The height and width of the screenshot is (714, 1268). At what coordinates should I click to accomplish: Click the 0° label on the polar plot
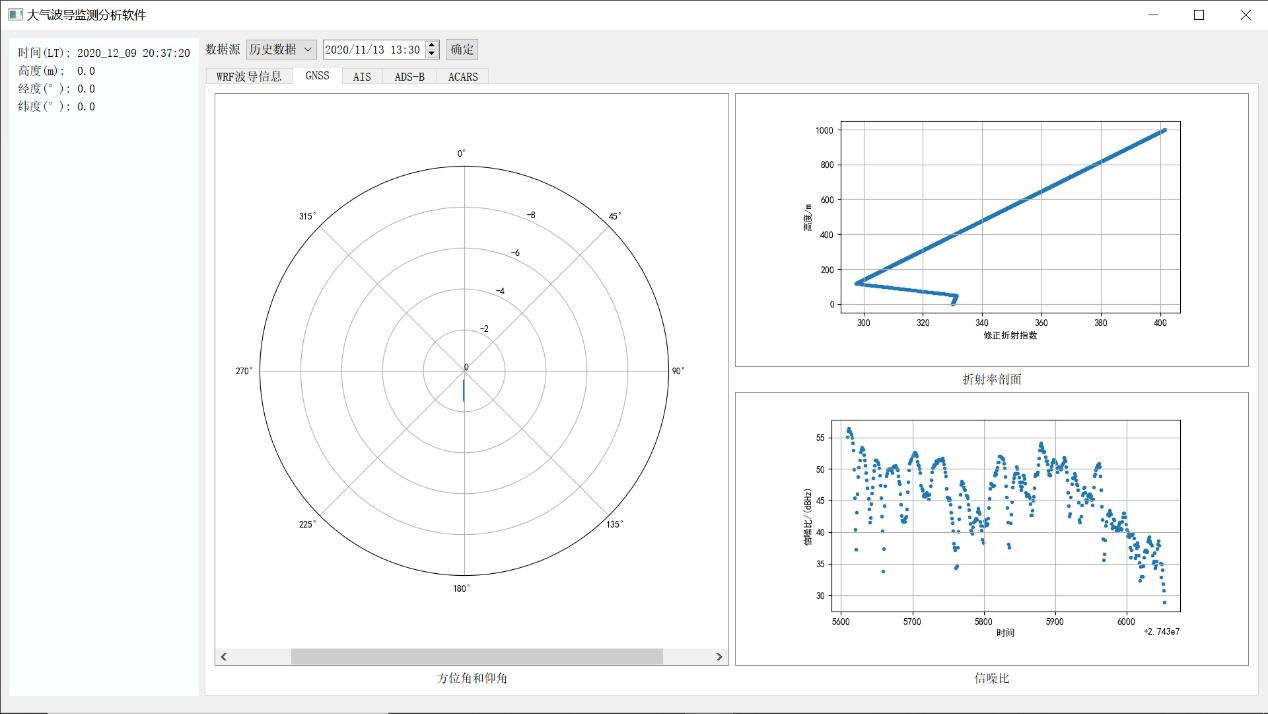tap(462, 153)
